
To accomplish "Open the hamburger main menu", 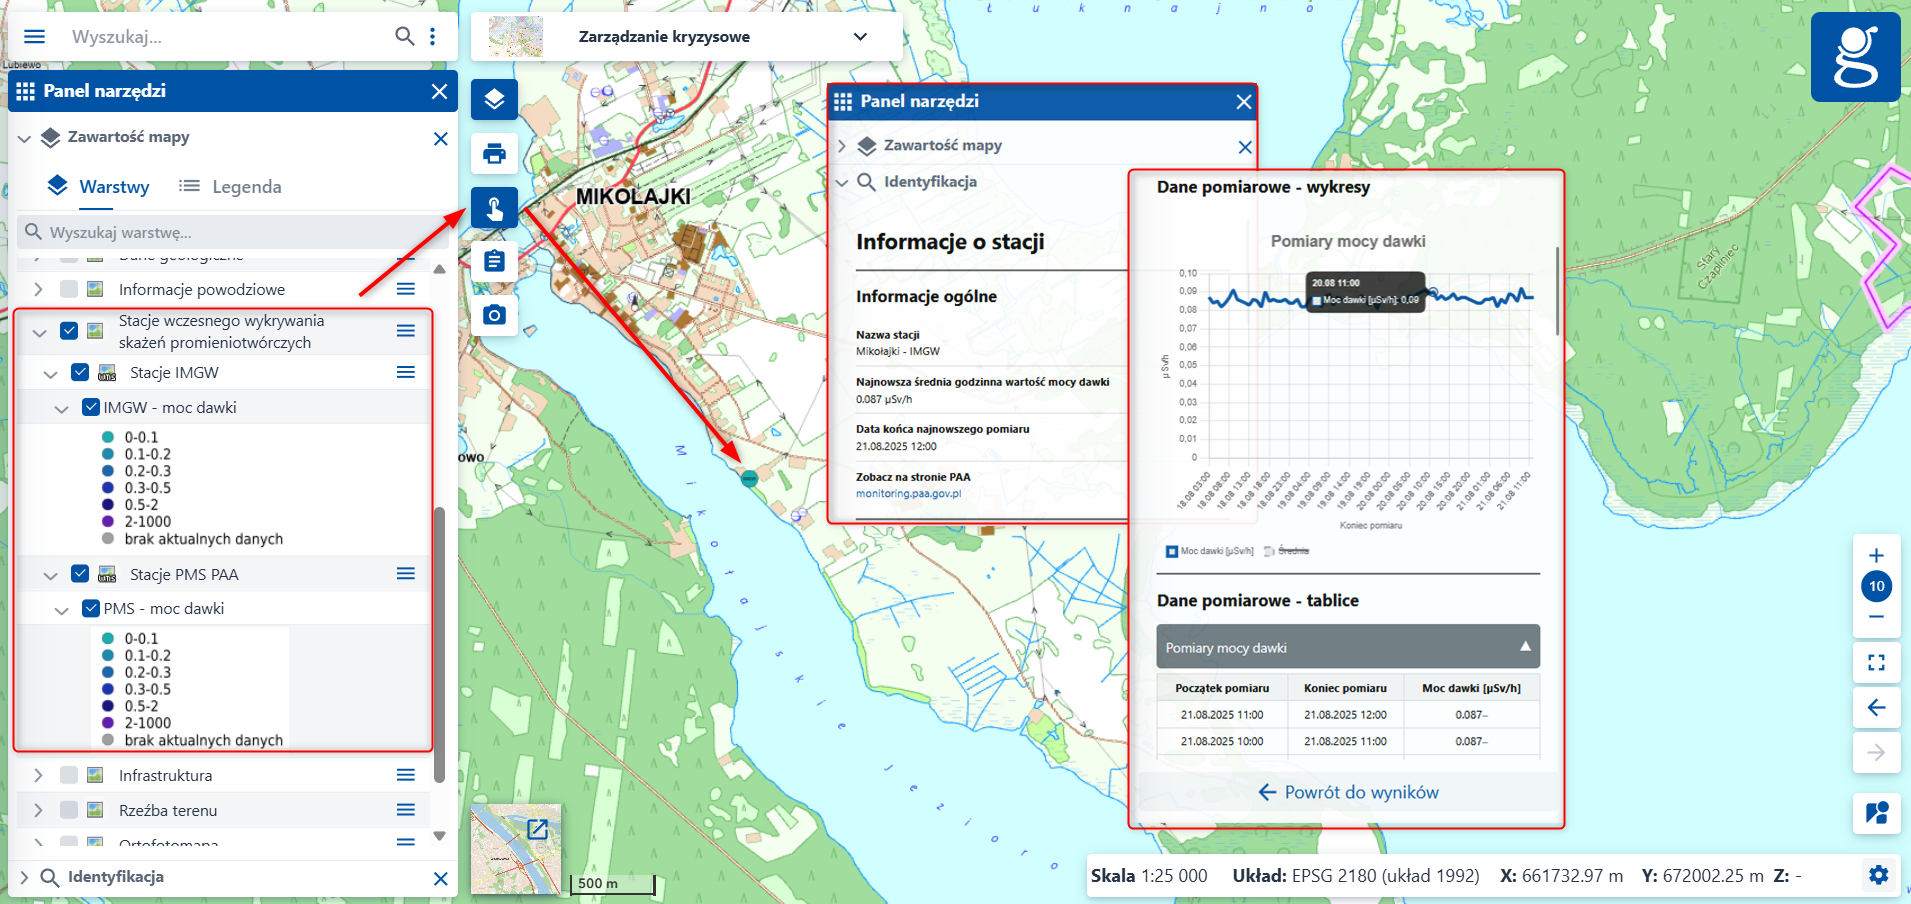I will 34,37.
